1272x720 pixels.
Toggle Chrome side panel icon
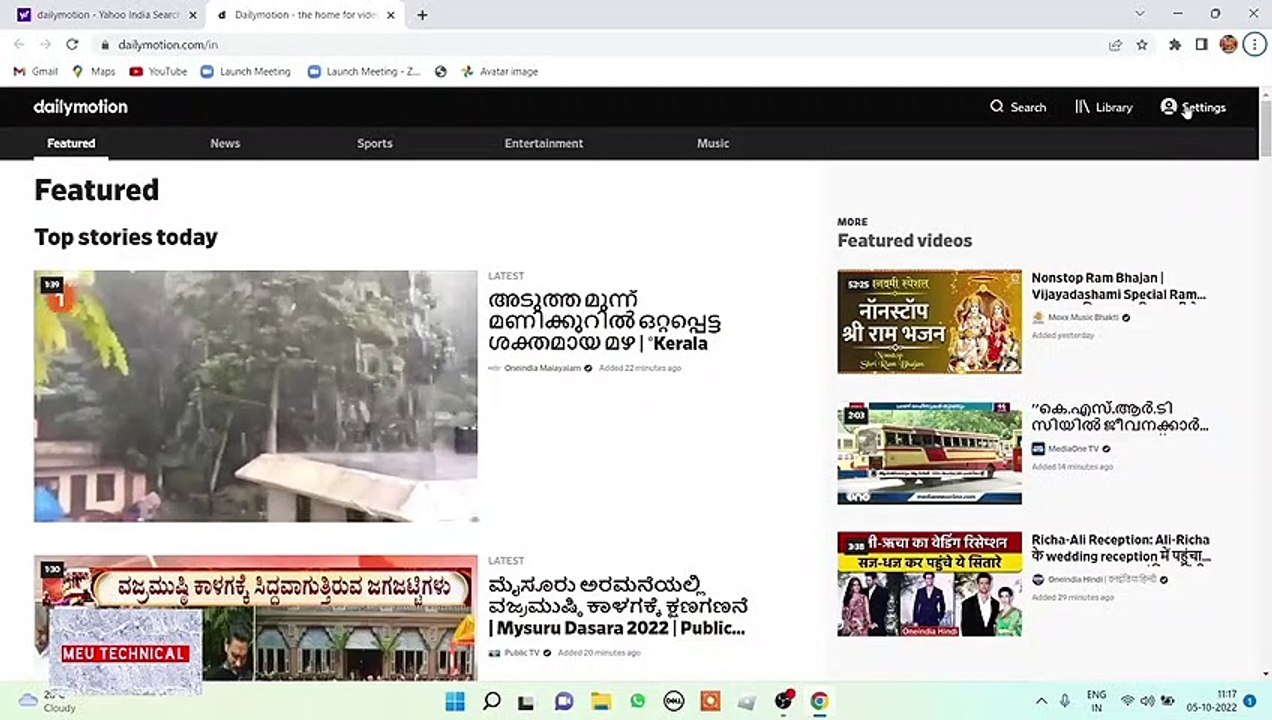pos(1202,45)
